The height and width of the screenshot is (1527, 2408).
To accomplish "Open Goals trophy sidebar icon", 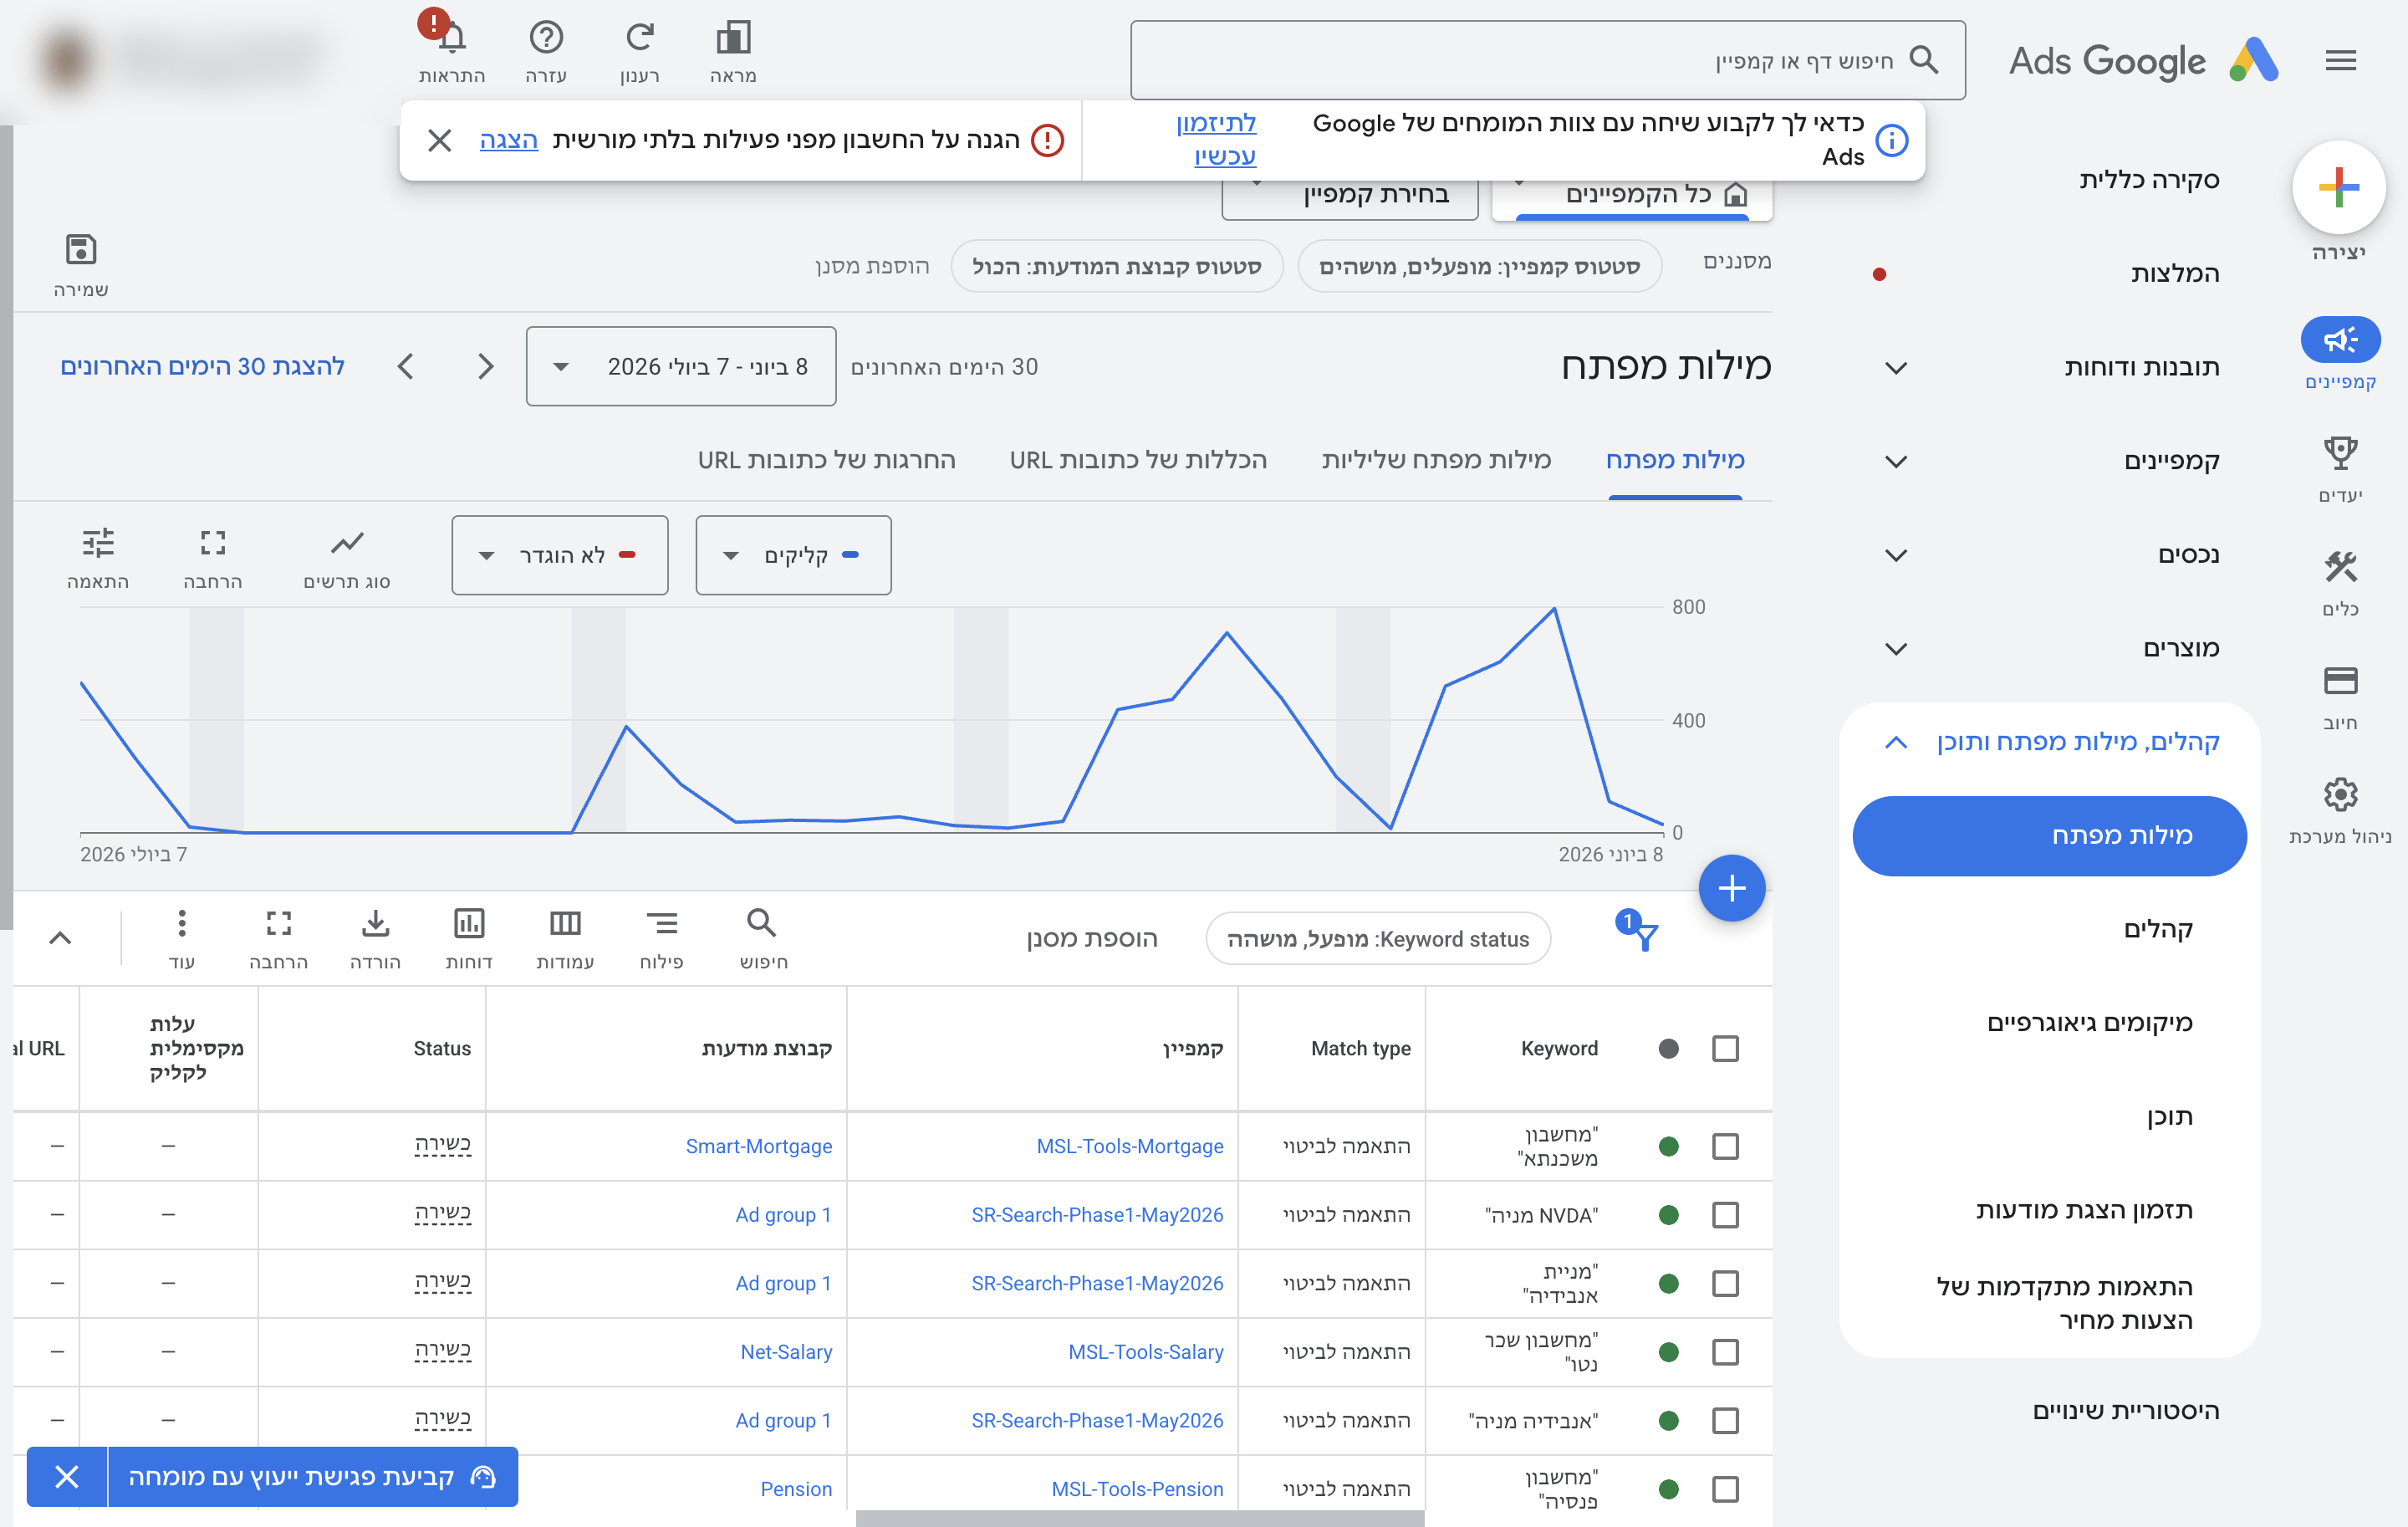I will 2340,453.
